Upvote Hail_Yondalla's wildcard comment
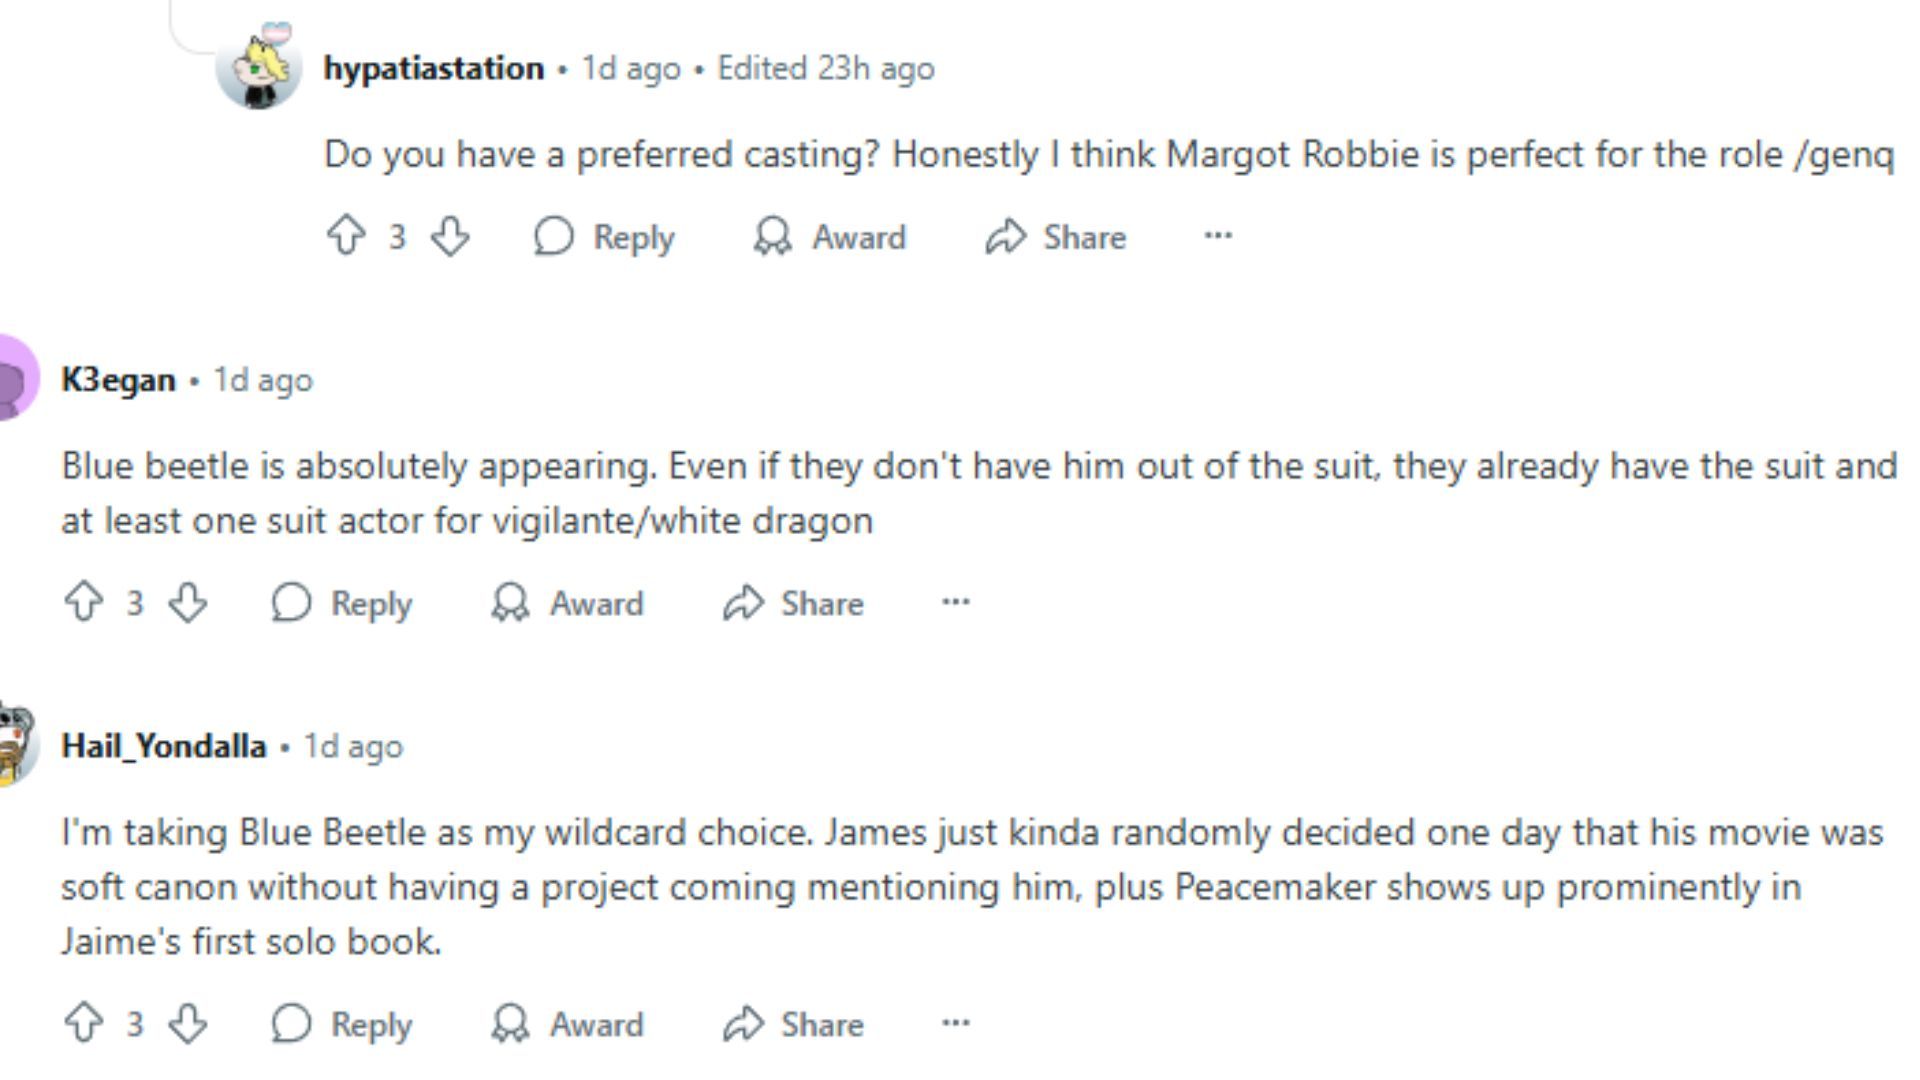 84,1024
